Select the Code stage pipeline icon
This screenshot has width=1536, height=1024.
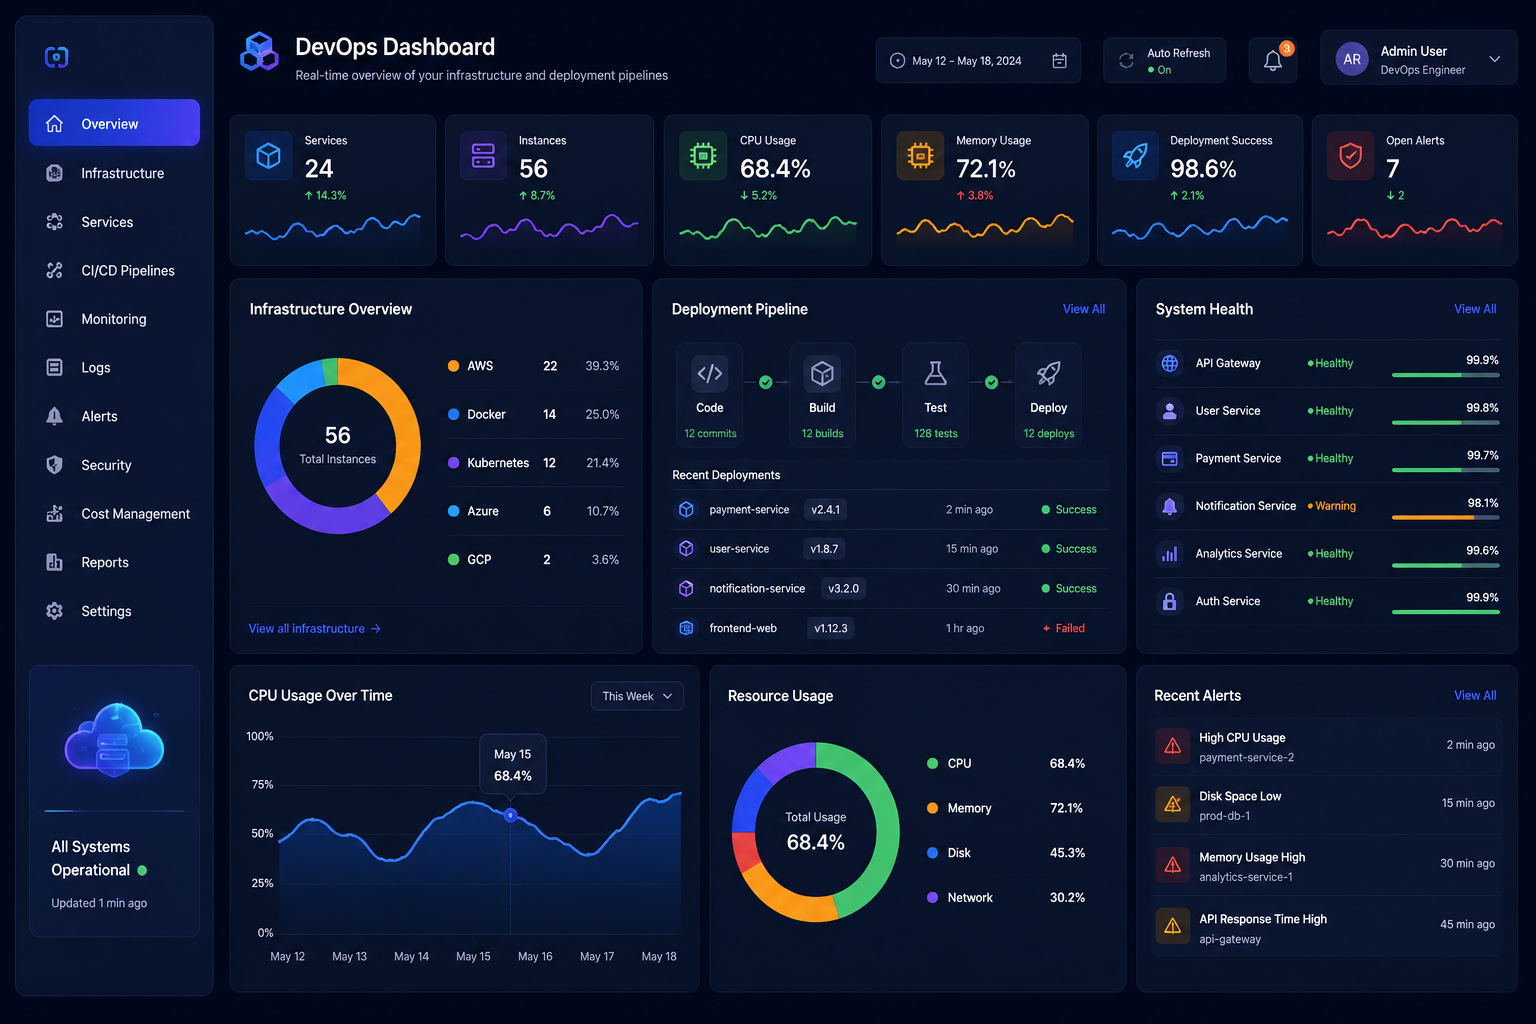710,373
